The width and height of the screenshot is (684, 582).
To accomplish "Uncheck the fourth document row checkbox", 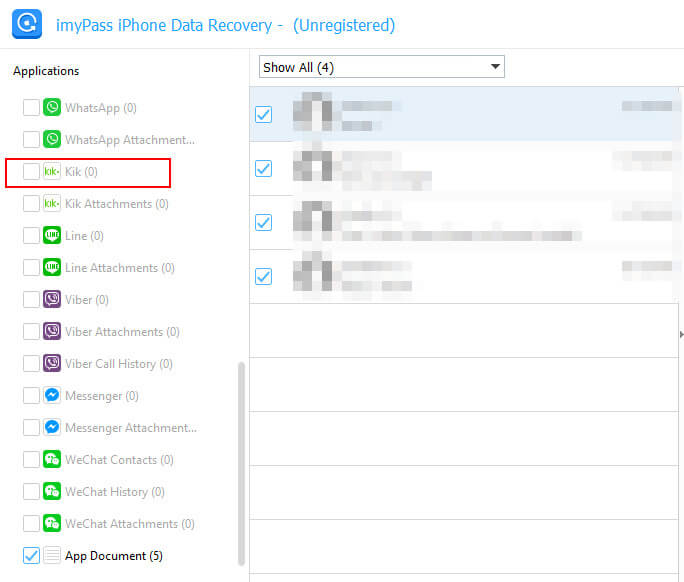I will click(263, 276).
